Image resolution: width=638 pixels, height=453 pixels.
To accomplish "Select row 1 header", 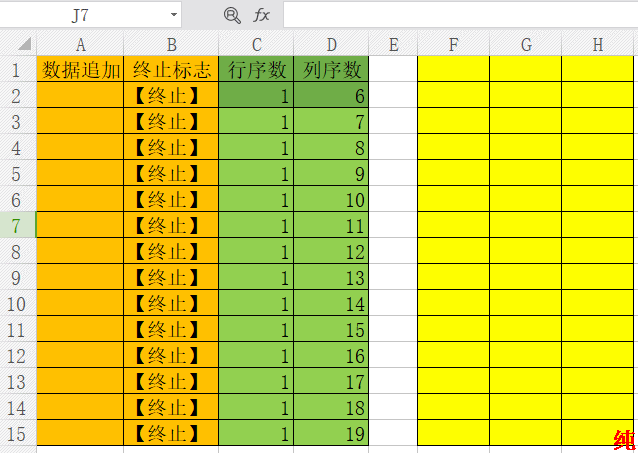I will pos(18,69).
